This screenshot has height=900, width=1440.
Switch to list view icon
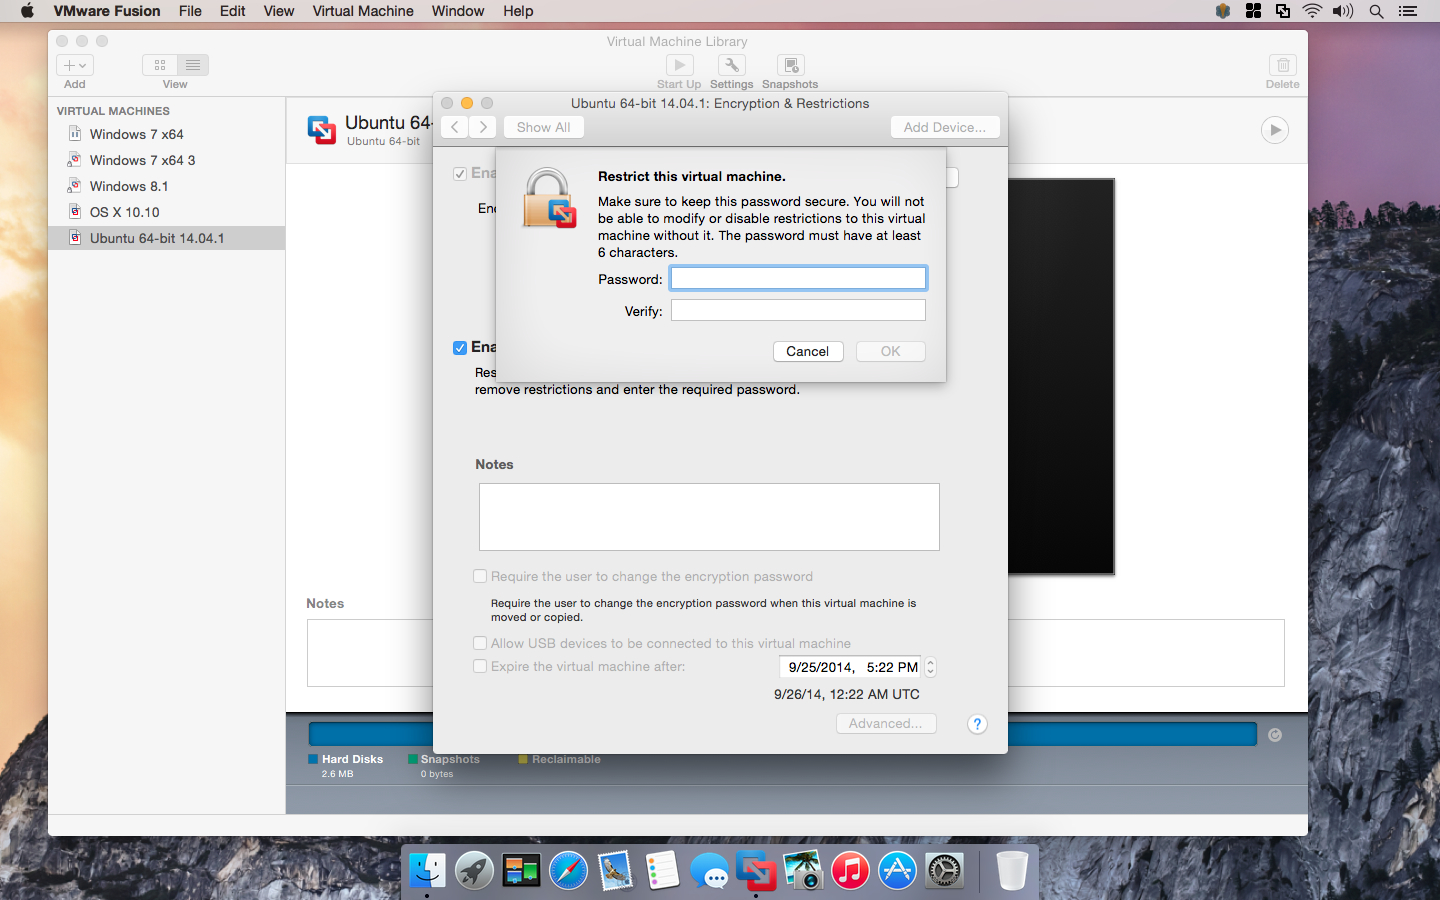click(x=193, y=65)
